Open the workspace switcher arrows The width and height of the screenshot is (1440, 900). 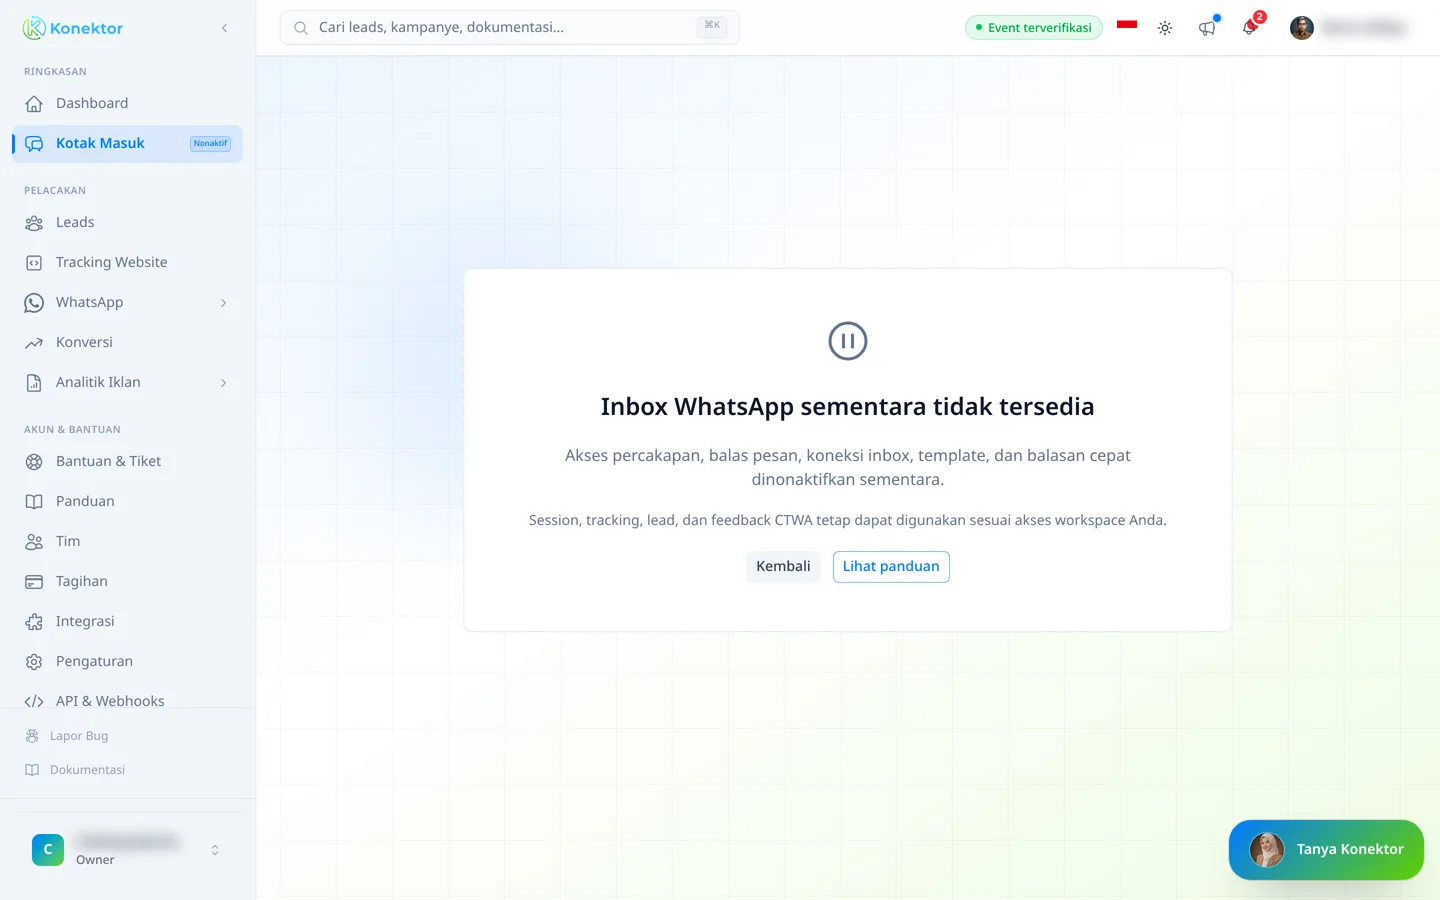215,850
